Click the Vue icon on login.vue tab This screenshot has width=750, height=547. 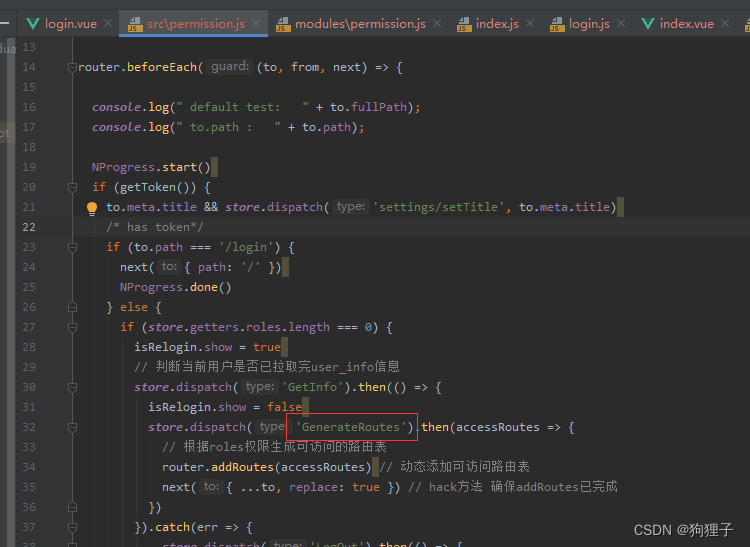pos(33,23)
